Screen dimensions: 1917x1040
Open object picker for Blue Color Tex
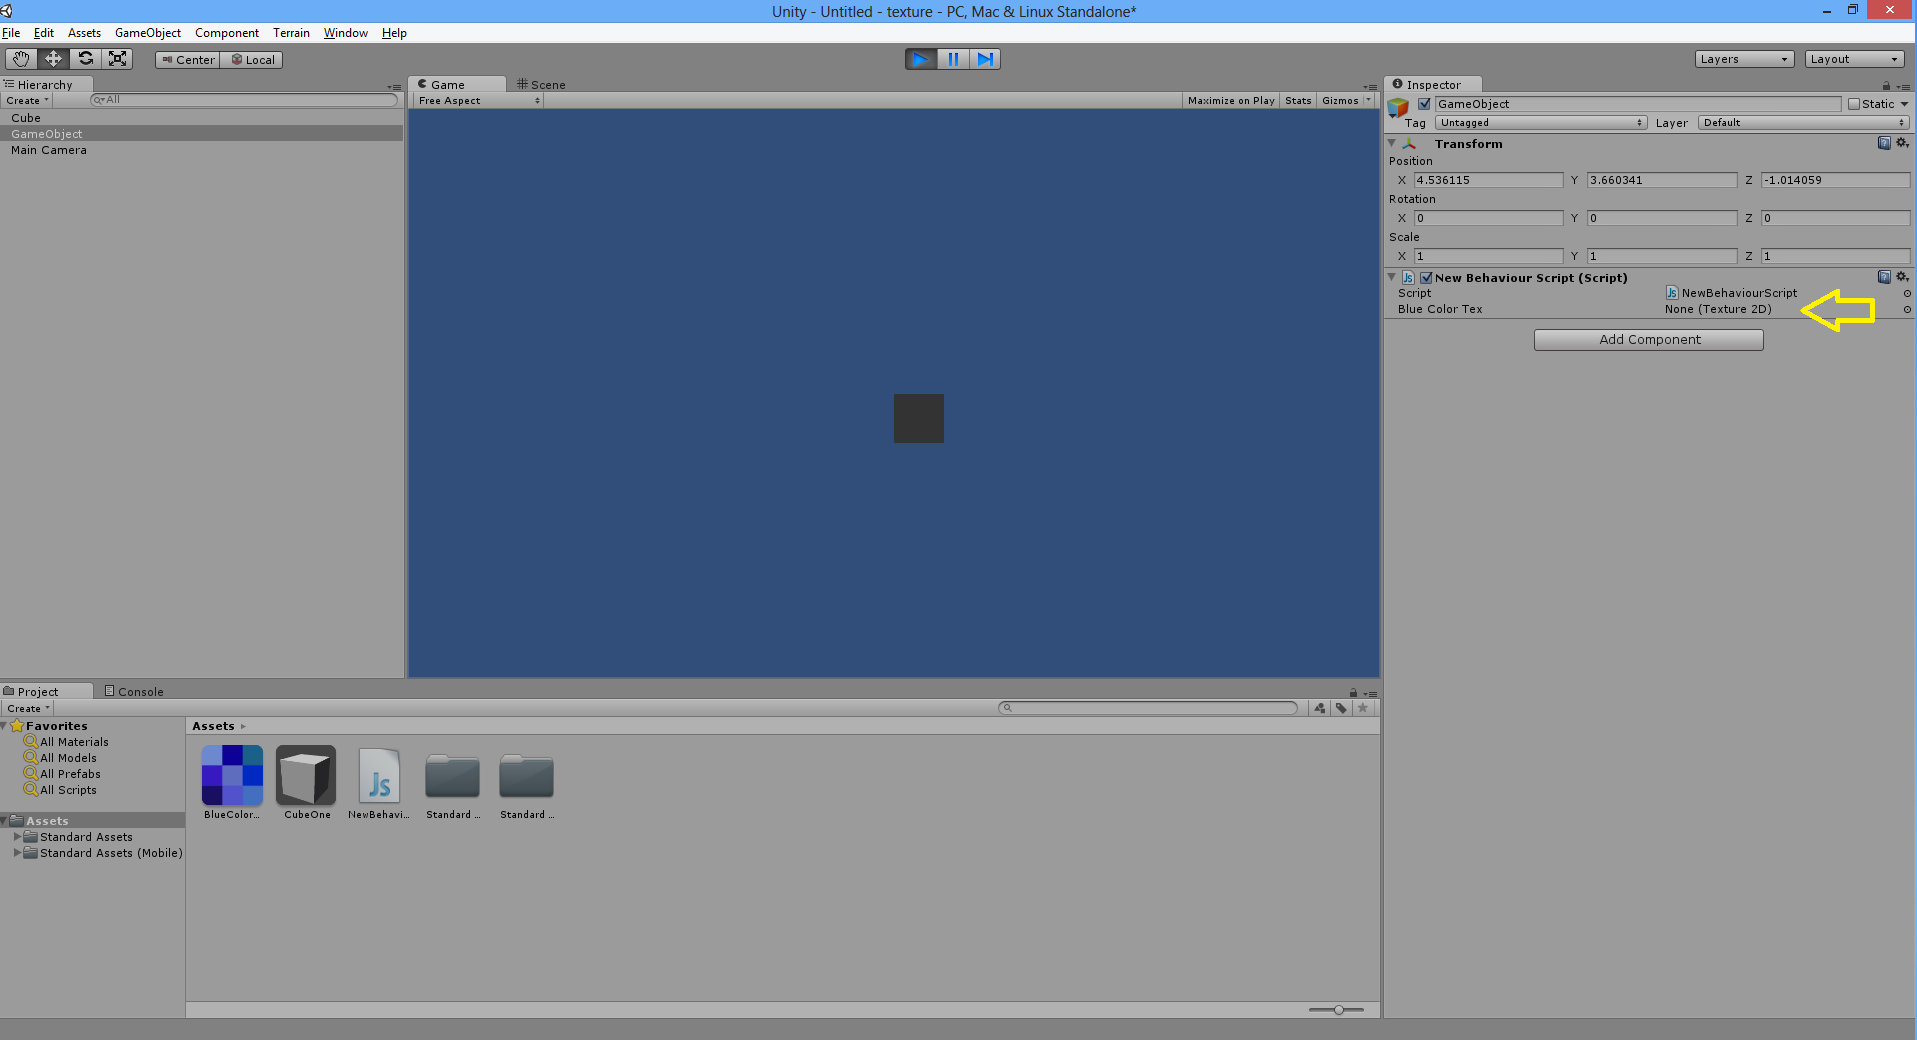click(x=1907, y=310)
